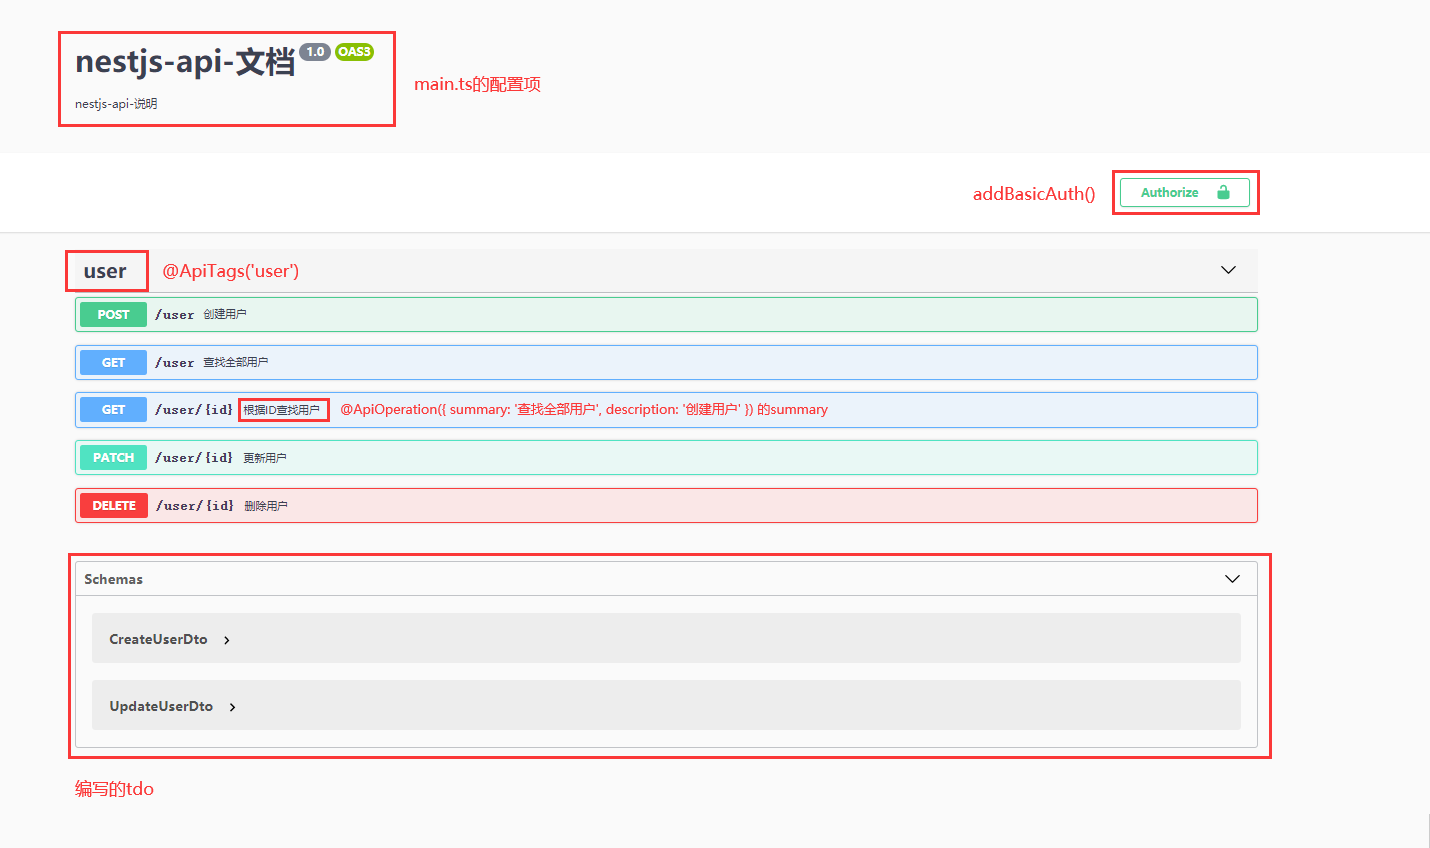Click the /user/{id} path in PATCH row
The width and height of the screenshot is (1430, 848).
tap(194, 458)
